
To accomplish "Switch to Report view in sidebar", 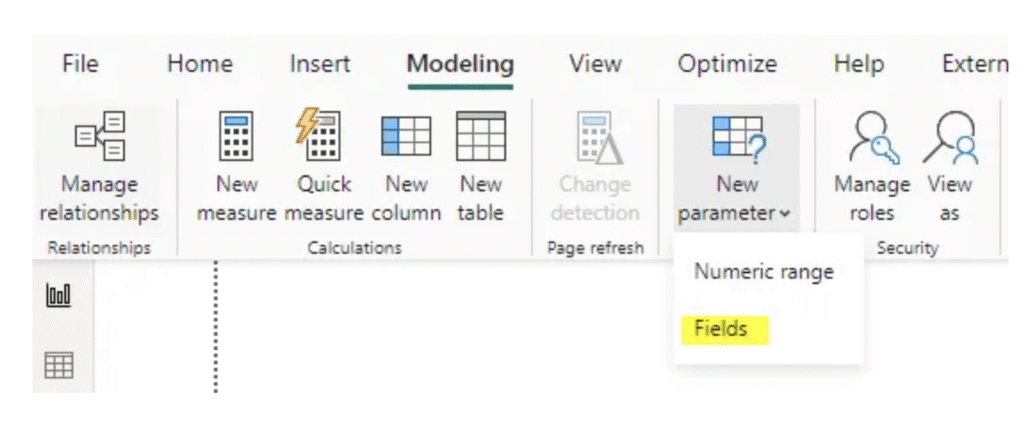I will [60, 297].
